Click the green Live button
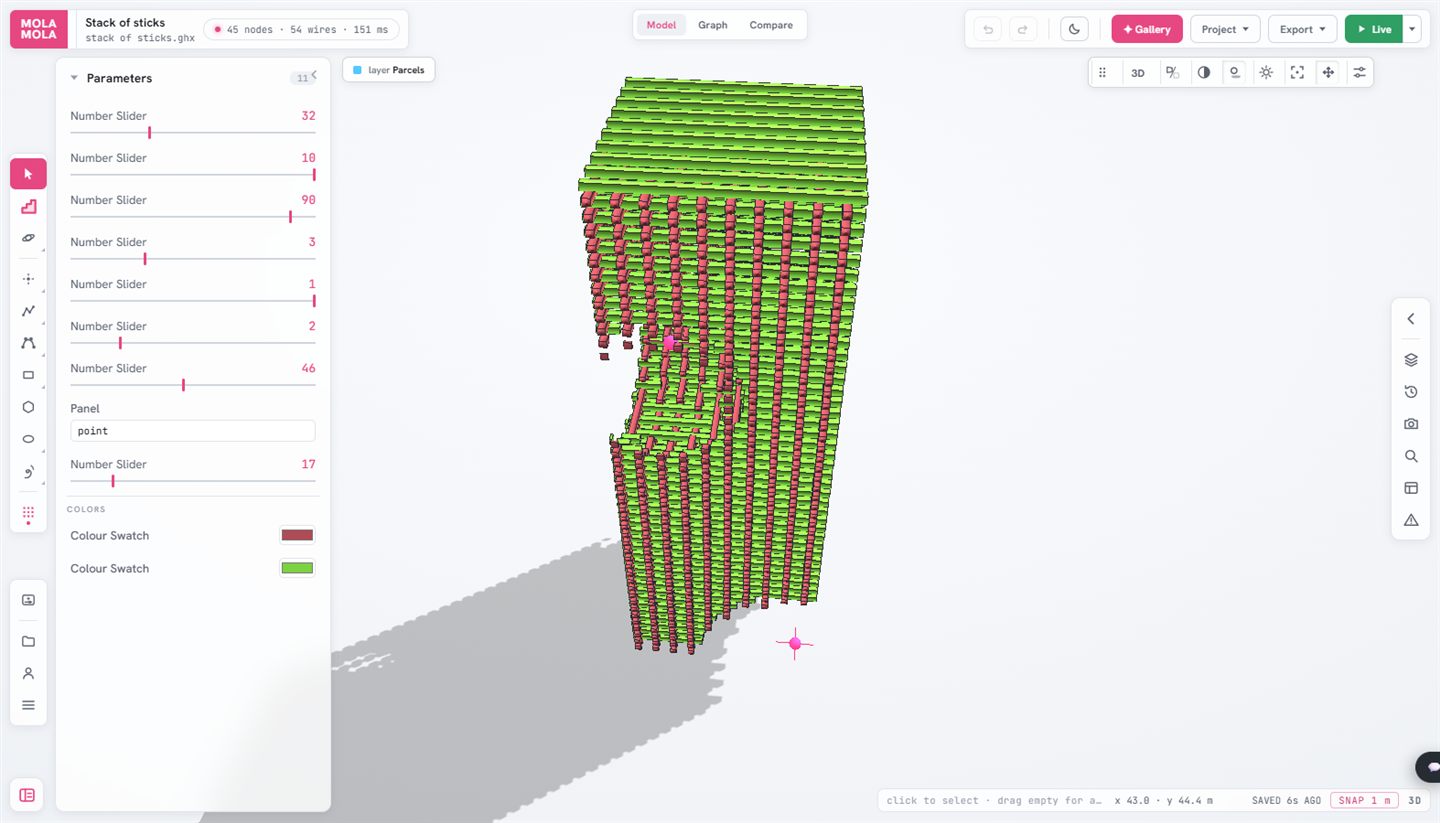1440x823 pixels. click(x=1374, y=29)
